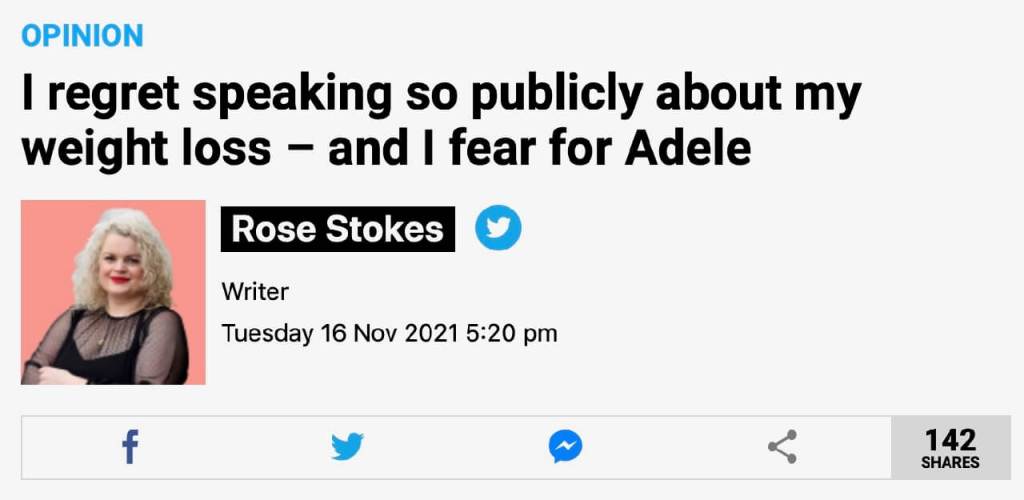
Task: Click the 142 shares counter
Action: (950, 448)
